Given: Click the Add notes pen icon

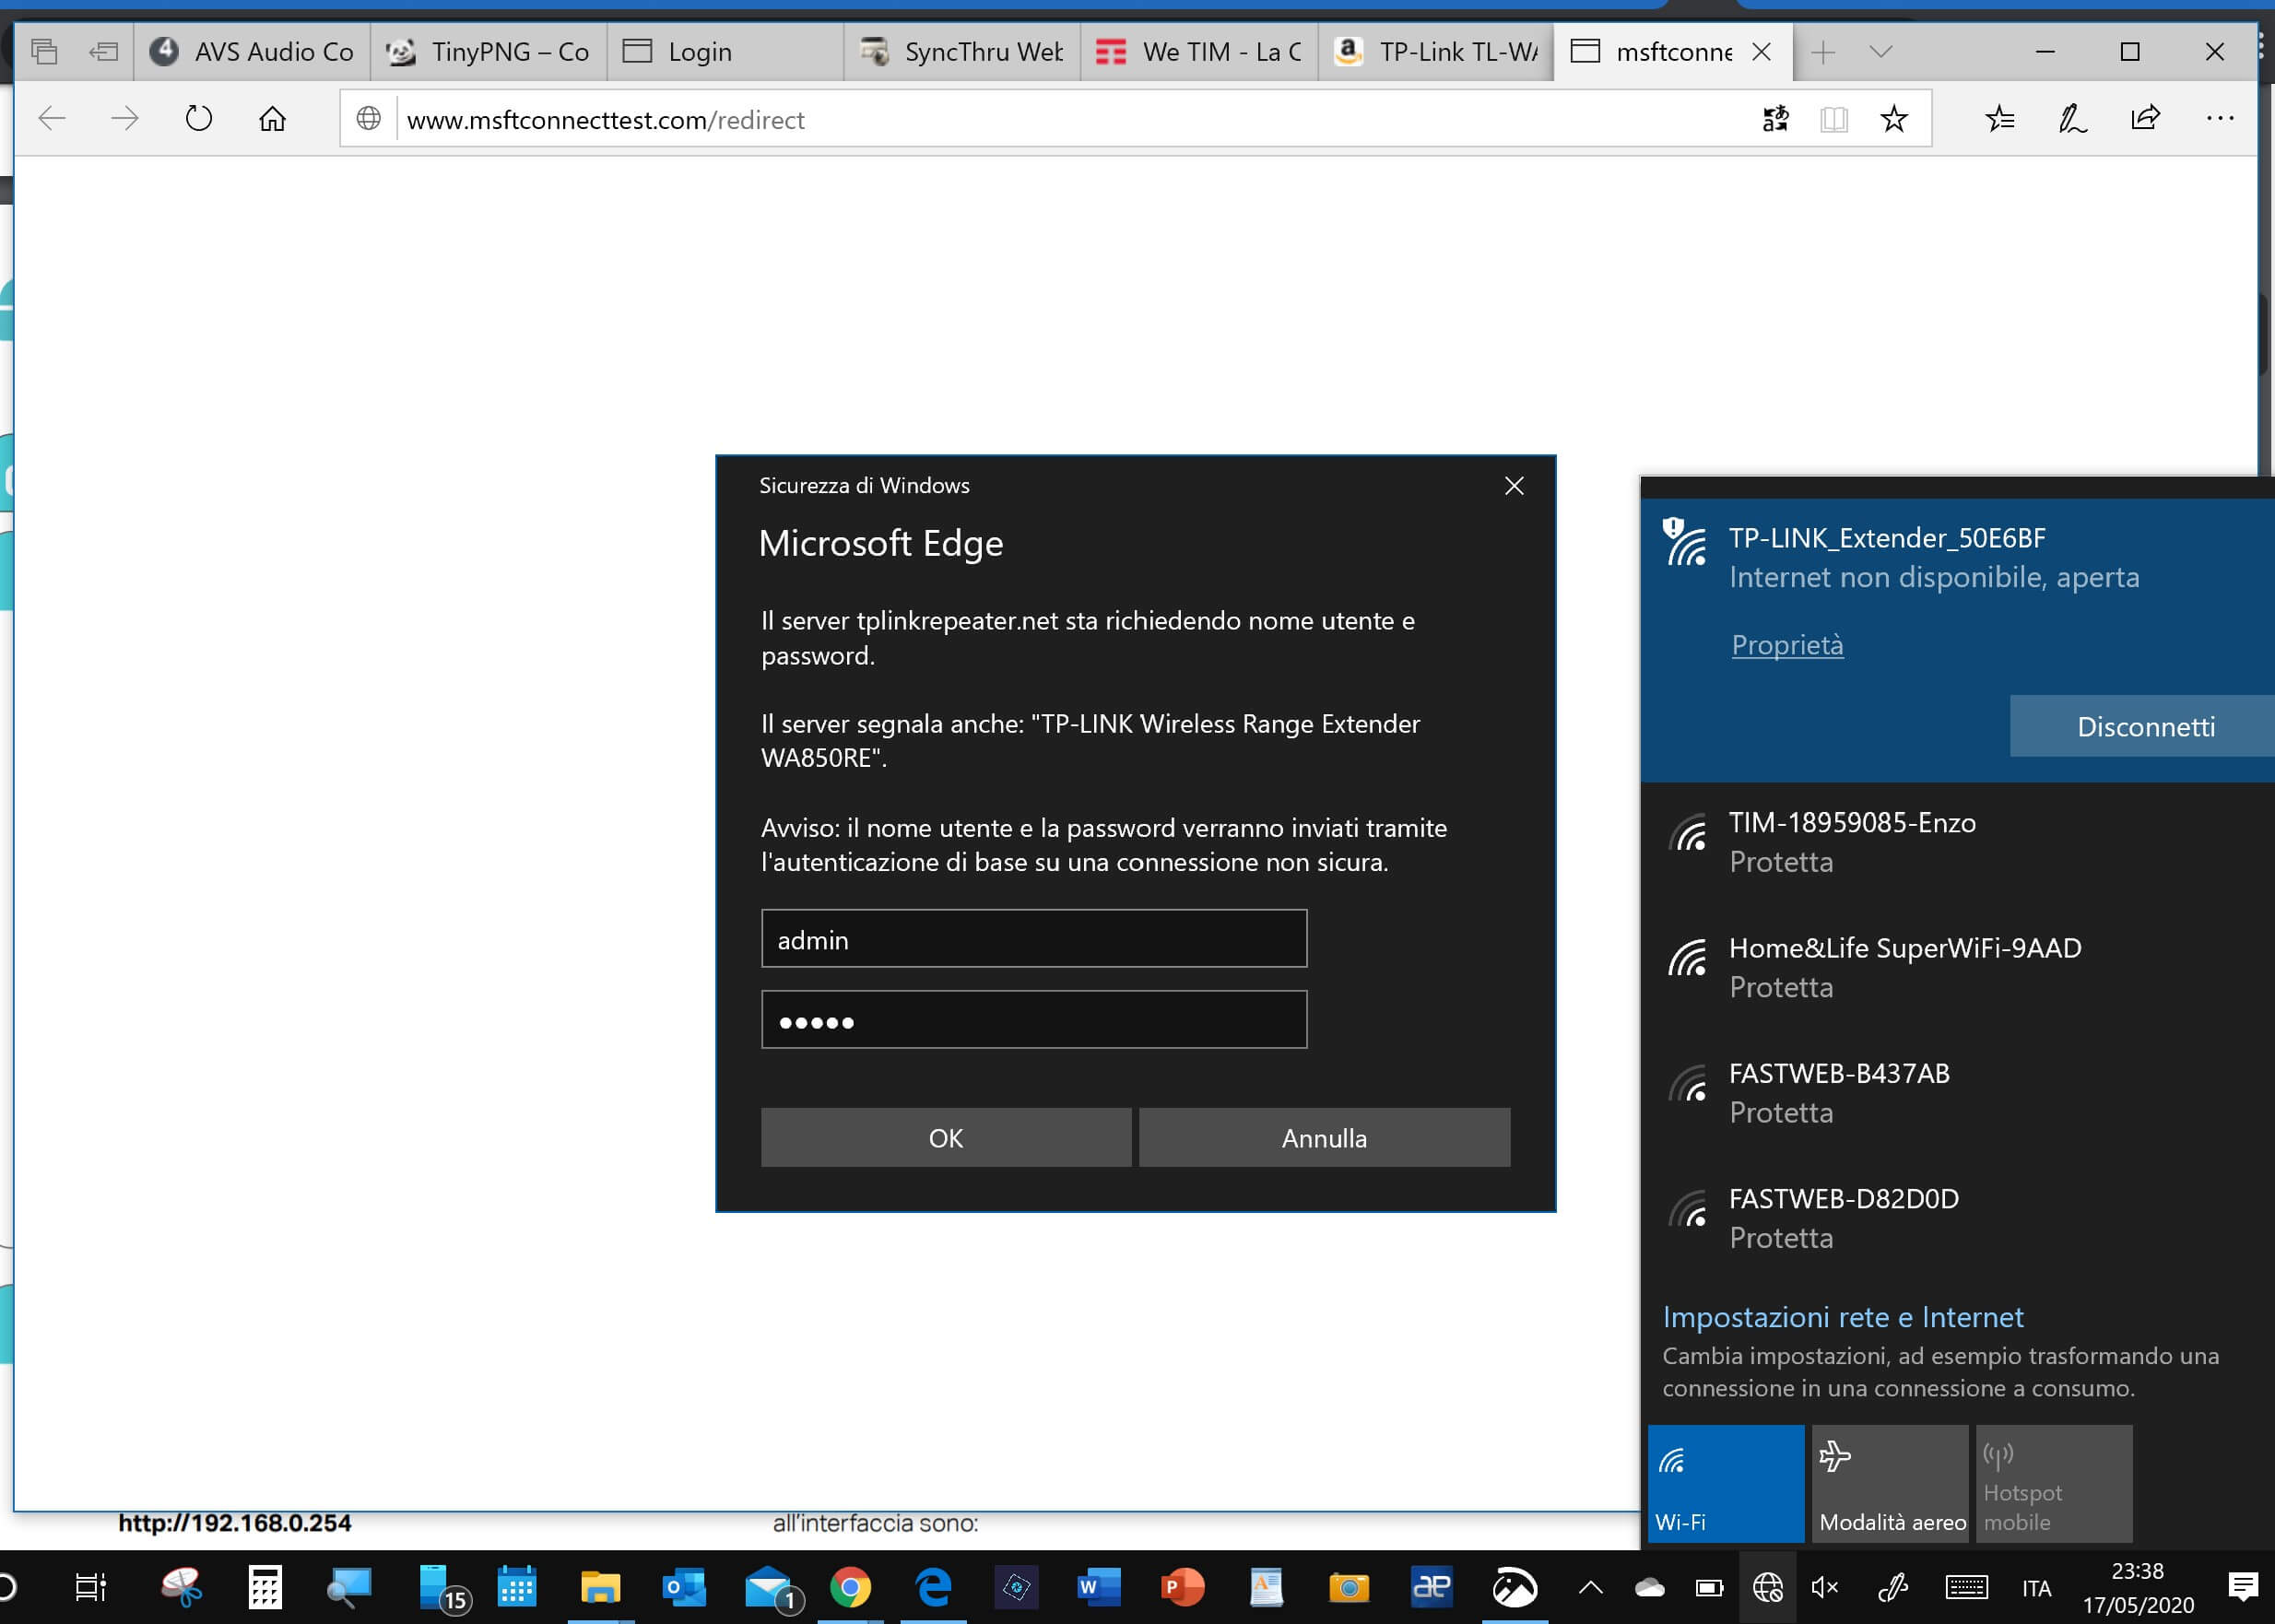Looking at the screenshot, I should tap(2072, 119).
